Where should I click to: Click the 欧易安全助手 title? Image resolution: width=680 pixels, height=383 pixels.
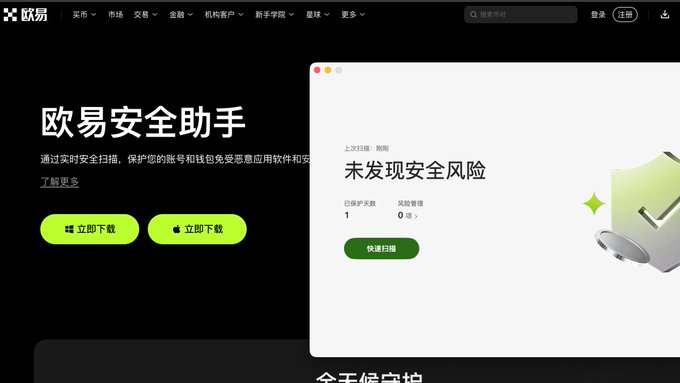point(143,122)
